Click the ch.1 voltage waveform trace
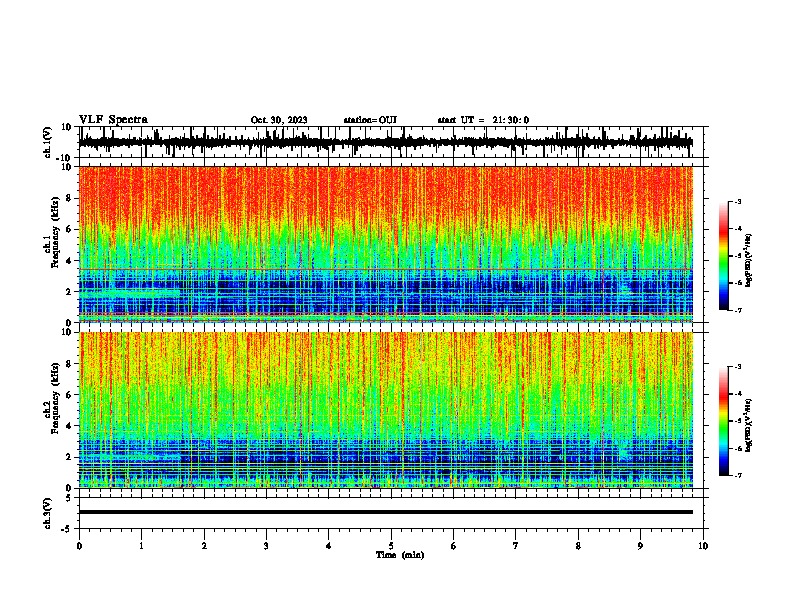The height and width of the screenshot is (612, 792). coord(385,142)
